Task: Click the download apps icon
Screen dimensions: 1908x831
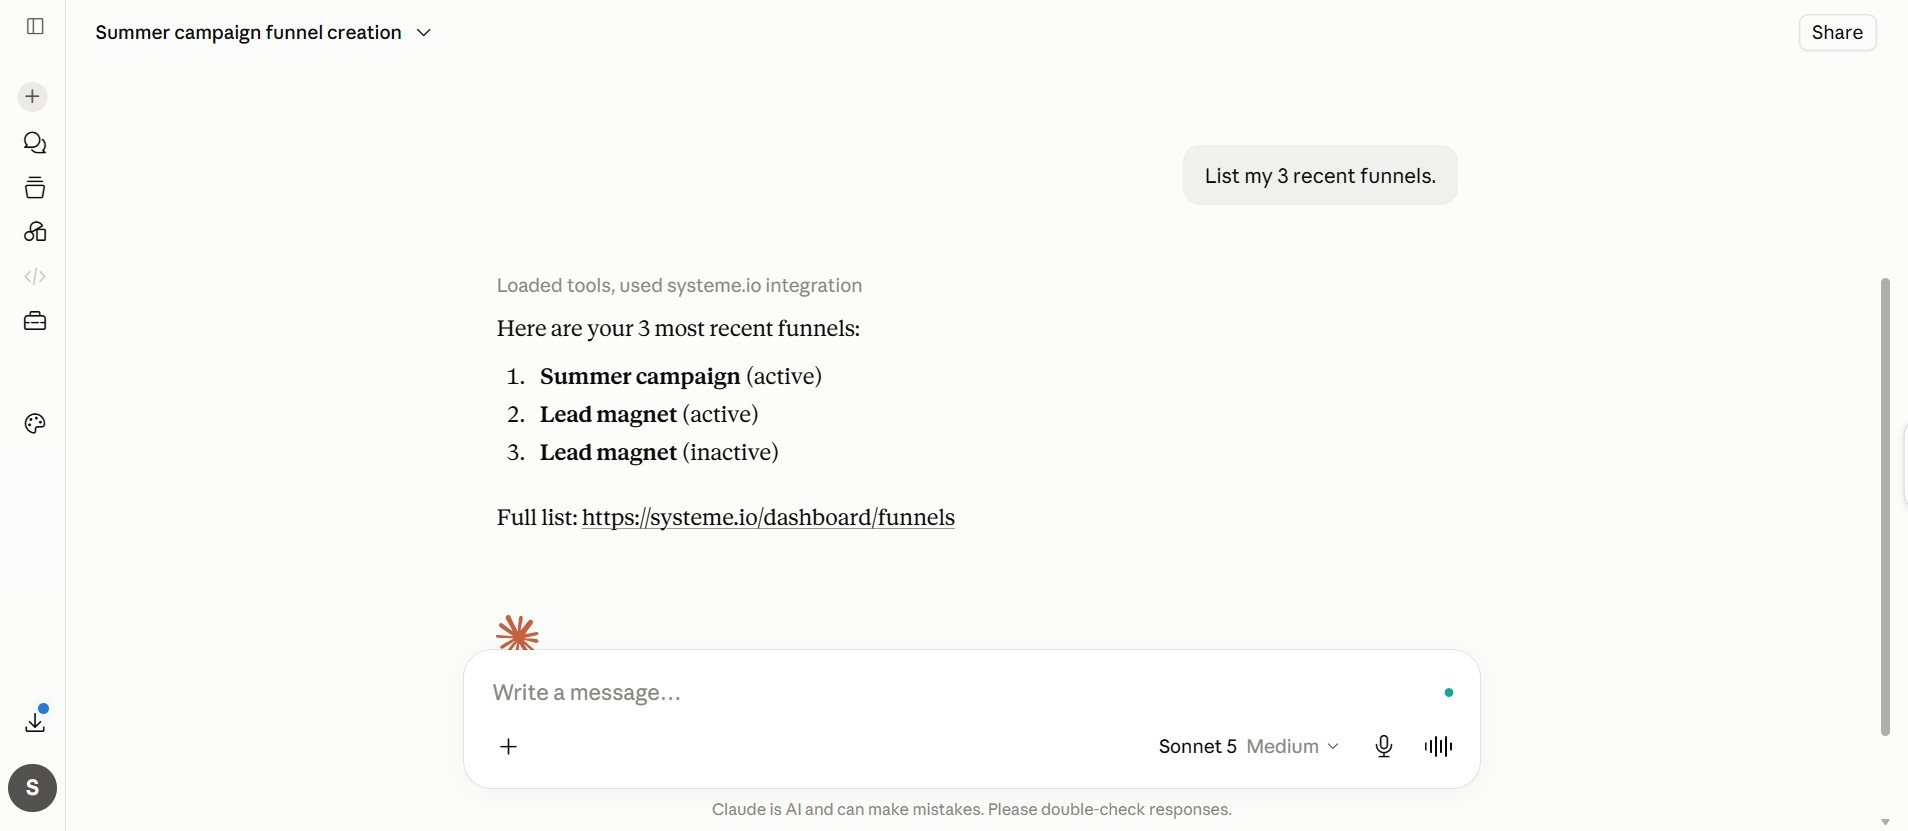Action: coord(35,721)
